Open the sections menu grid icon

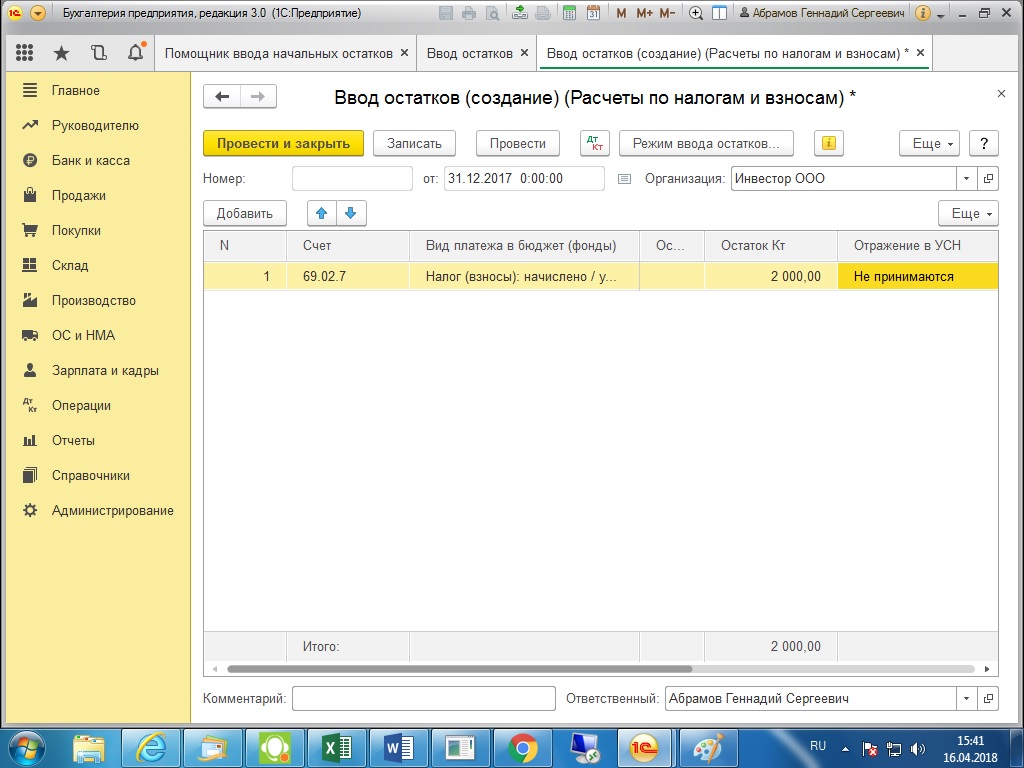point(25,53)
